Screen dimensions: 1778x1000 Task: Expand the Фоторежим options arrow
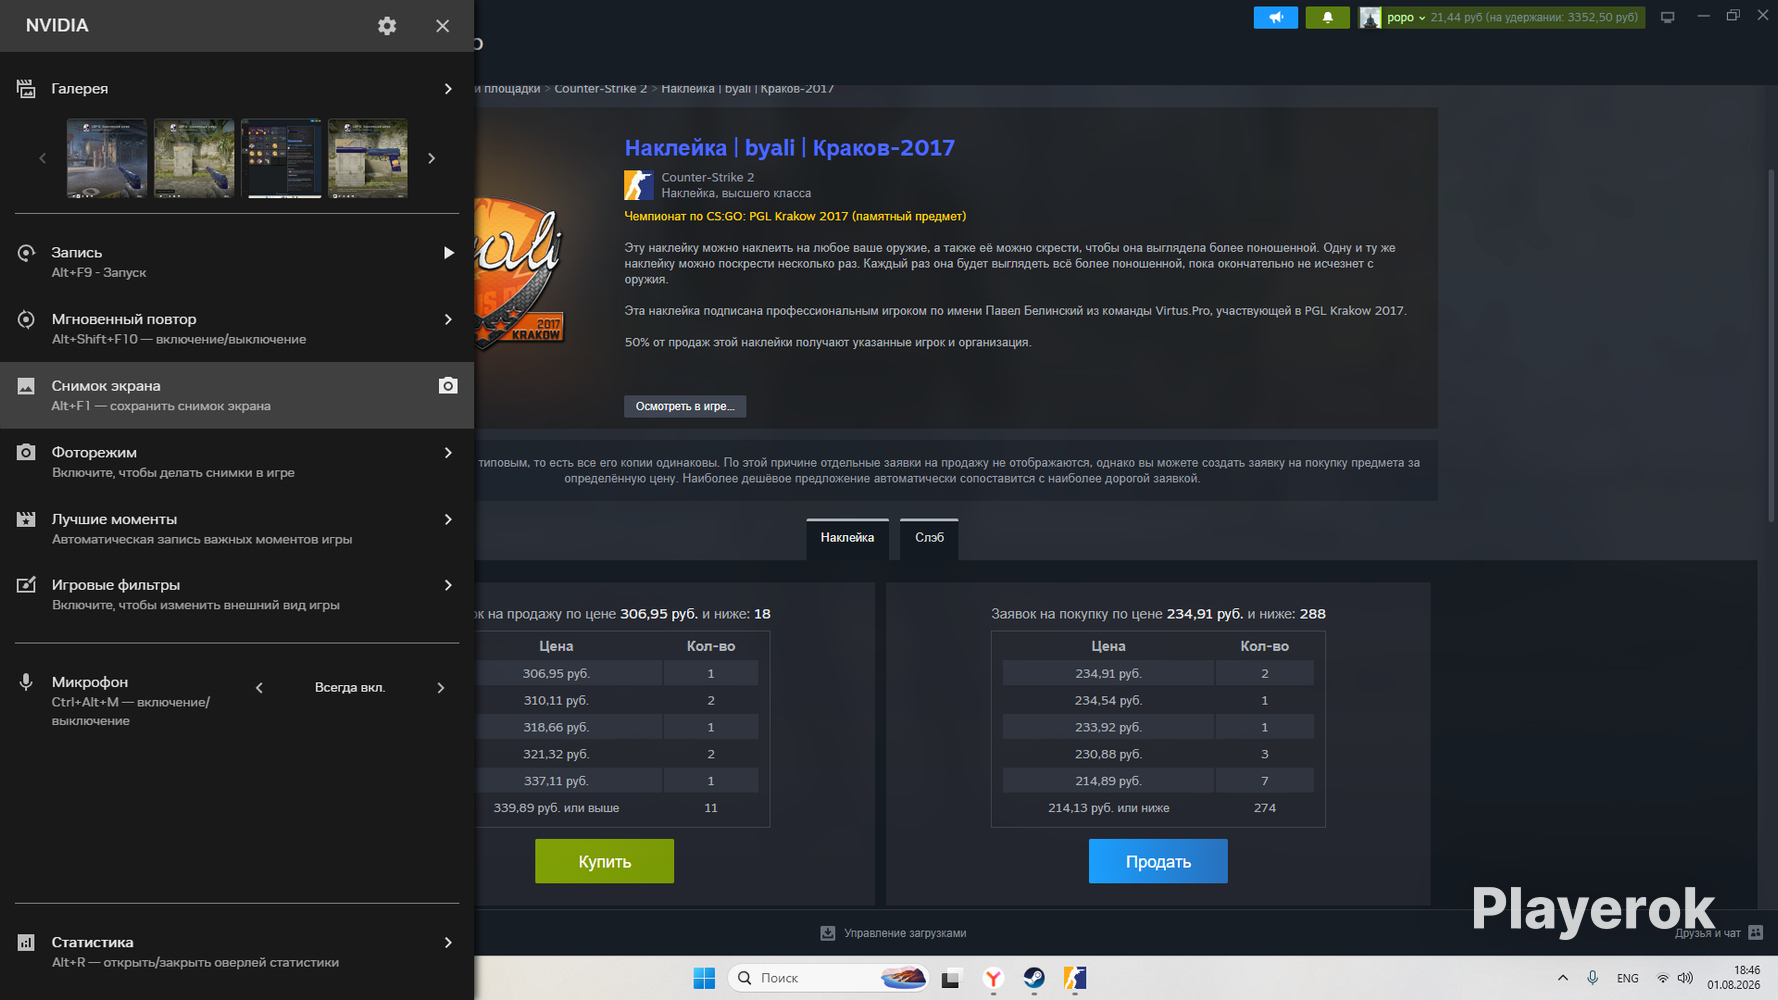tap(448, 453)
